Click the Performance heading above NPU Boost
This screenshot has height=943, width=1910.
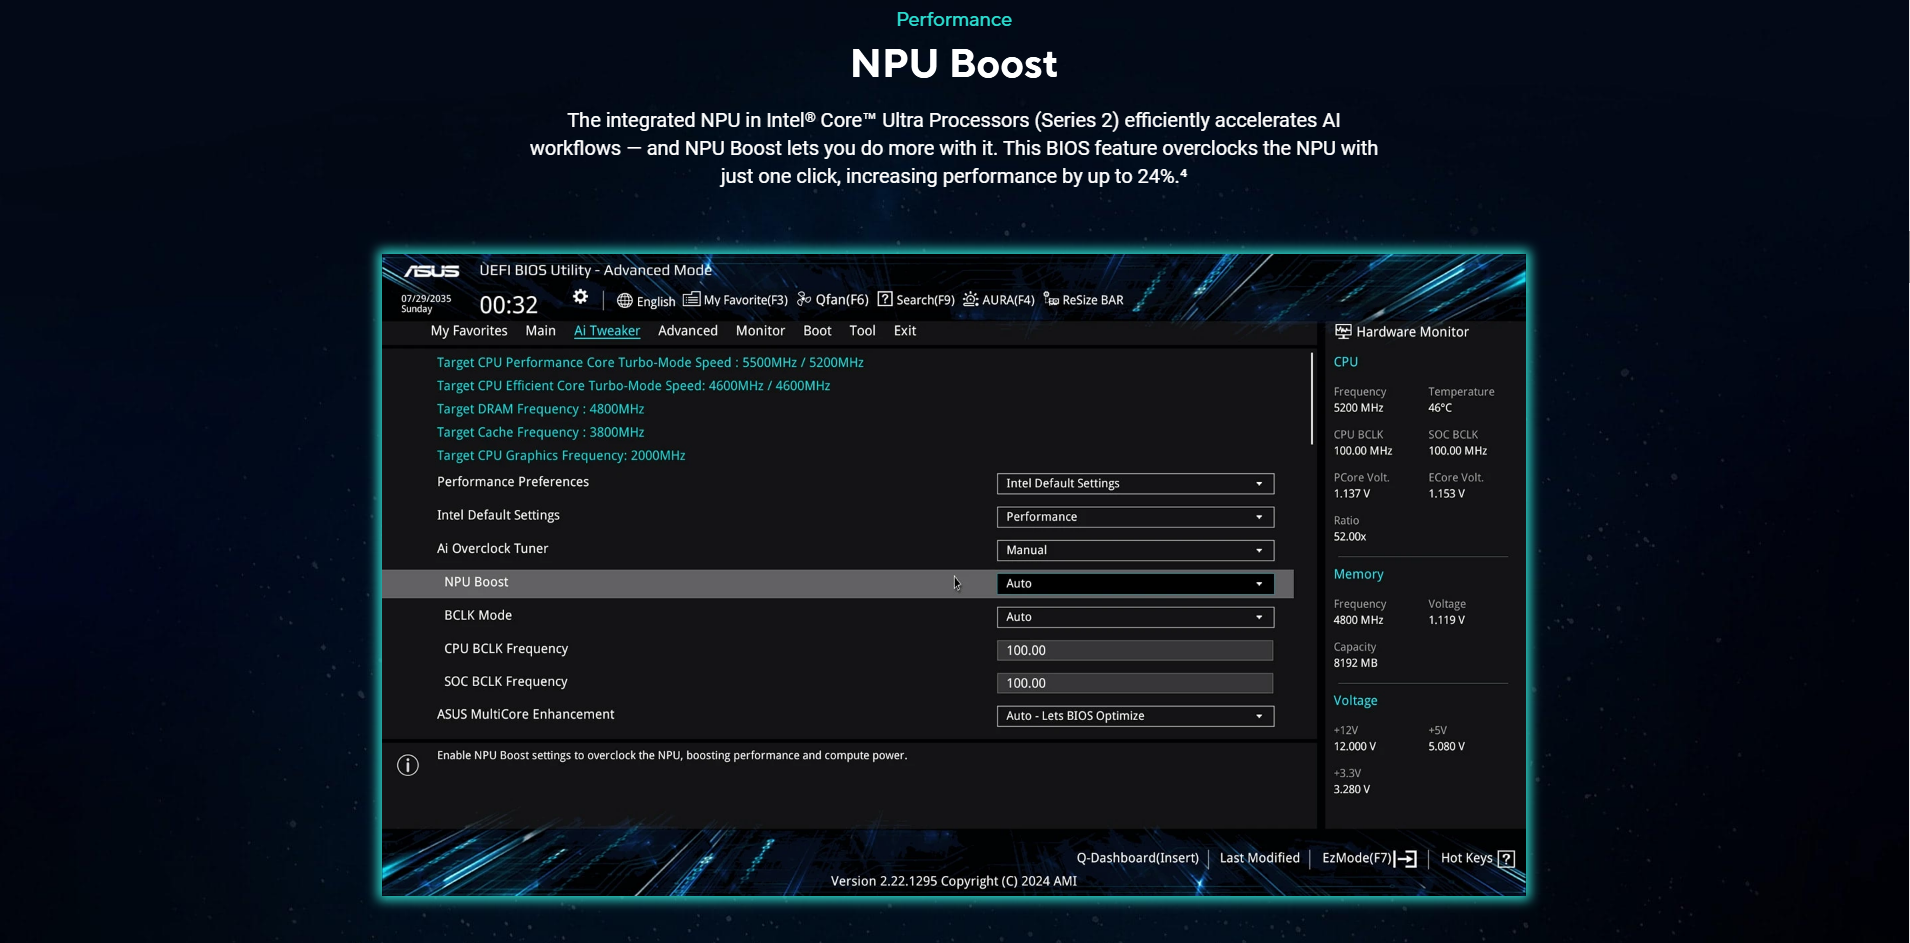tap(954, 20)
